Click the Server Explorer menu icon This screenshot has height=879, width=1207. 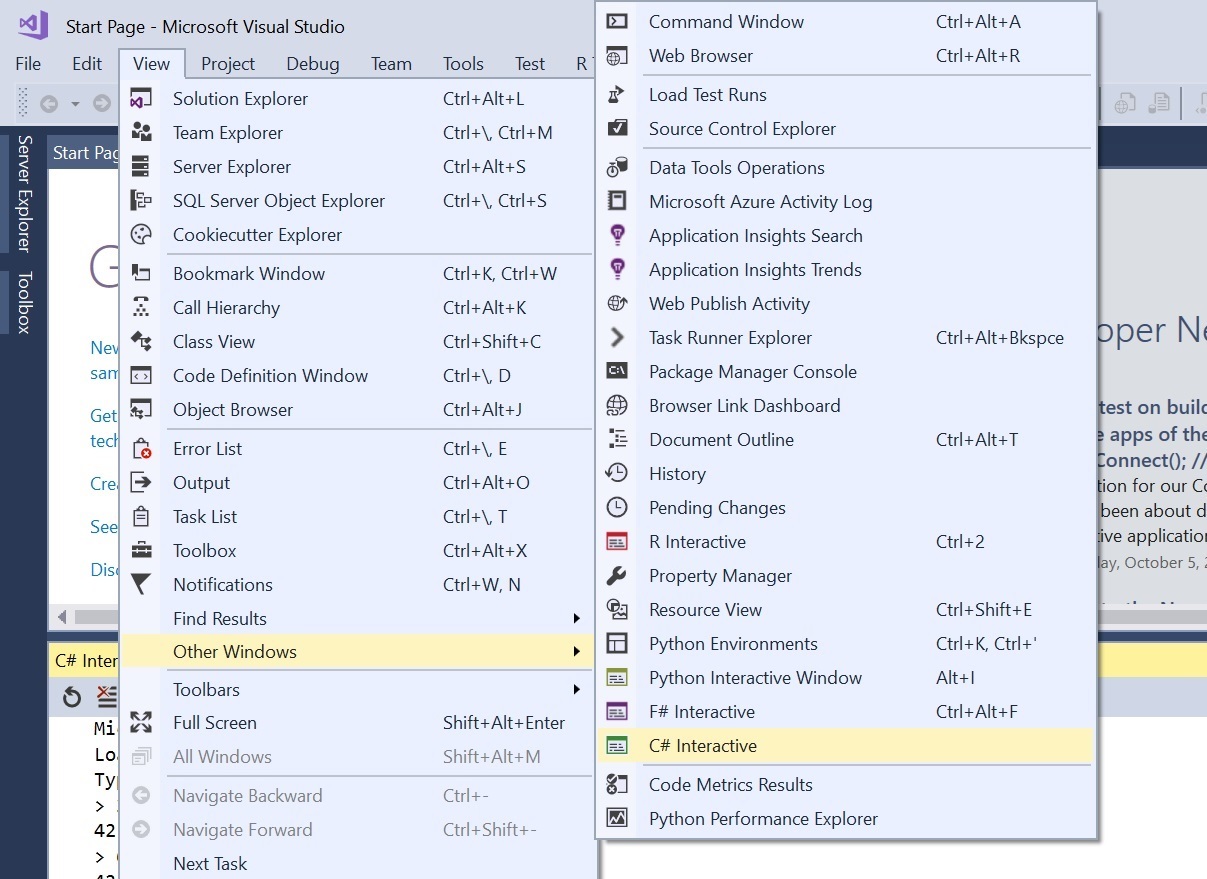pos(141,167)
